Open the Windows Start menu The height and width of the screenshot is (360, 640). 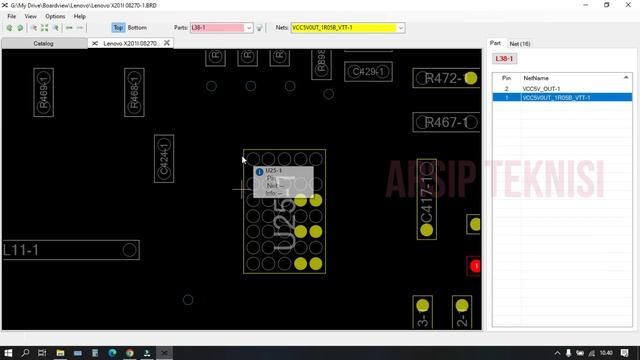(x=8, y=353)
